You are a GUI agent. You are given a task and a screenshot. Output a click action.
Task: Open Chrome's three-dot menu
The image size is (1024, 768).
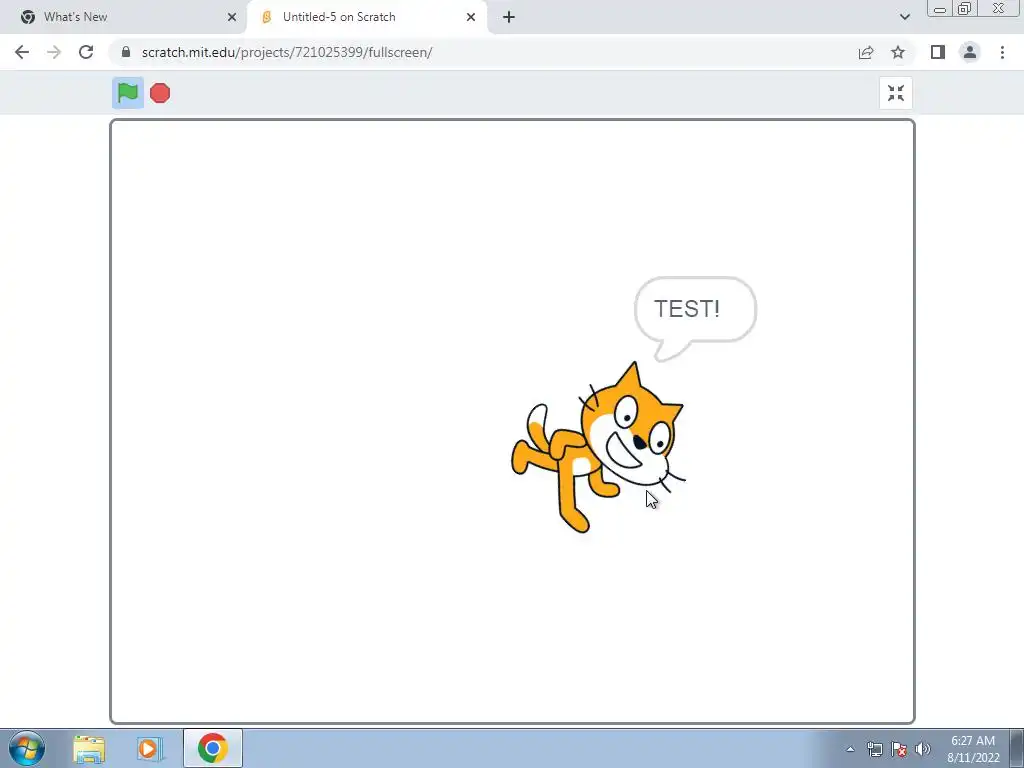click(1002, 52)
